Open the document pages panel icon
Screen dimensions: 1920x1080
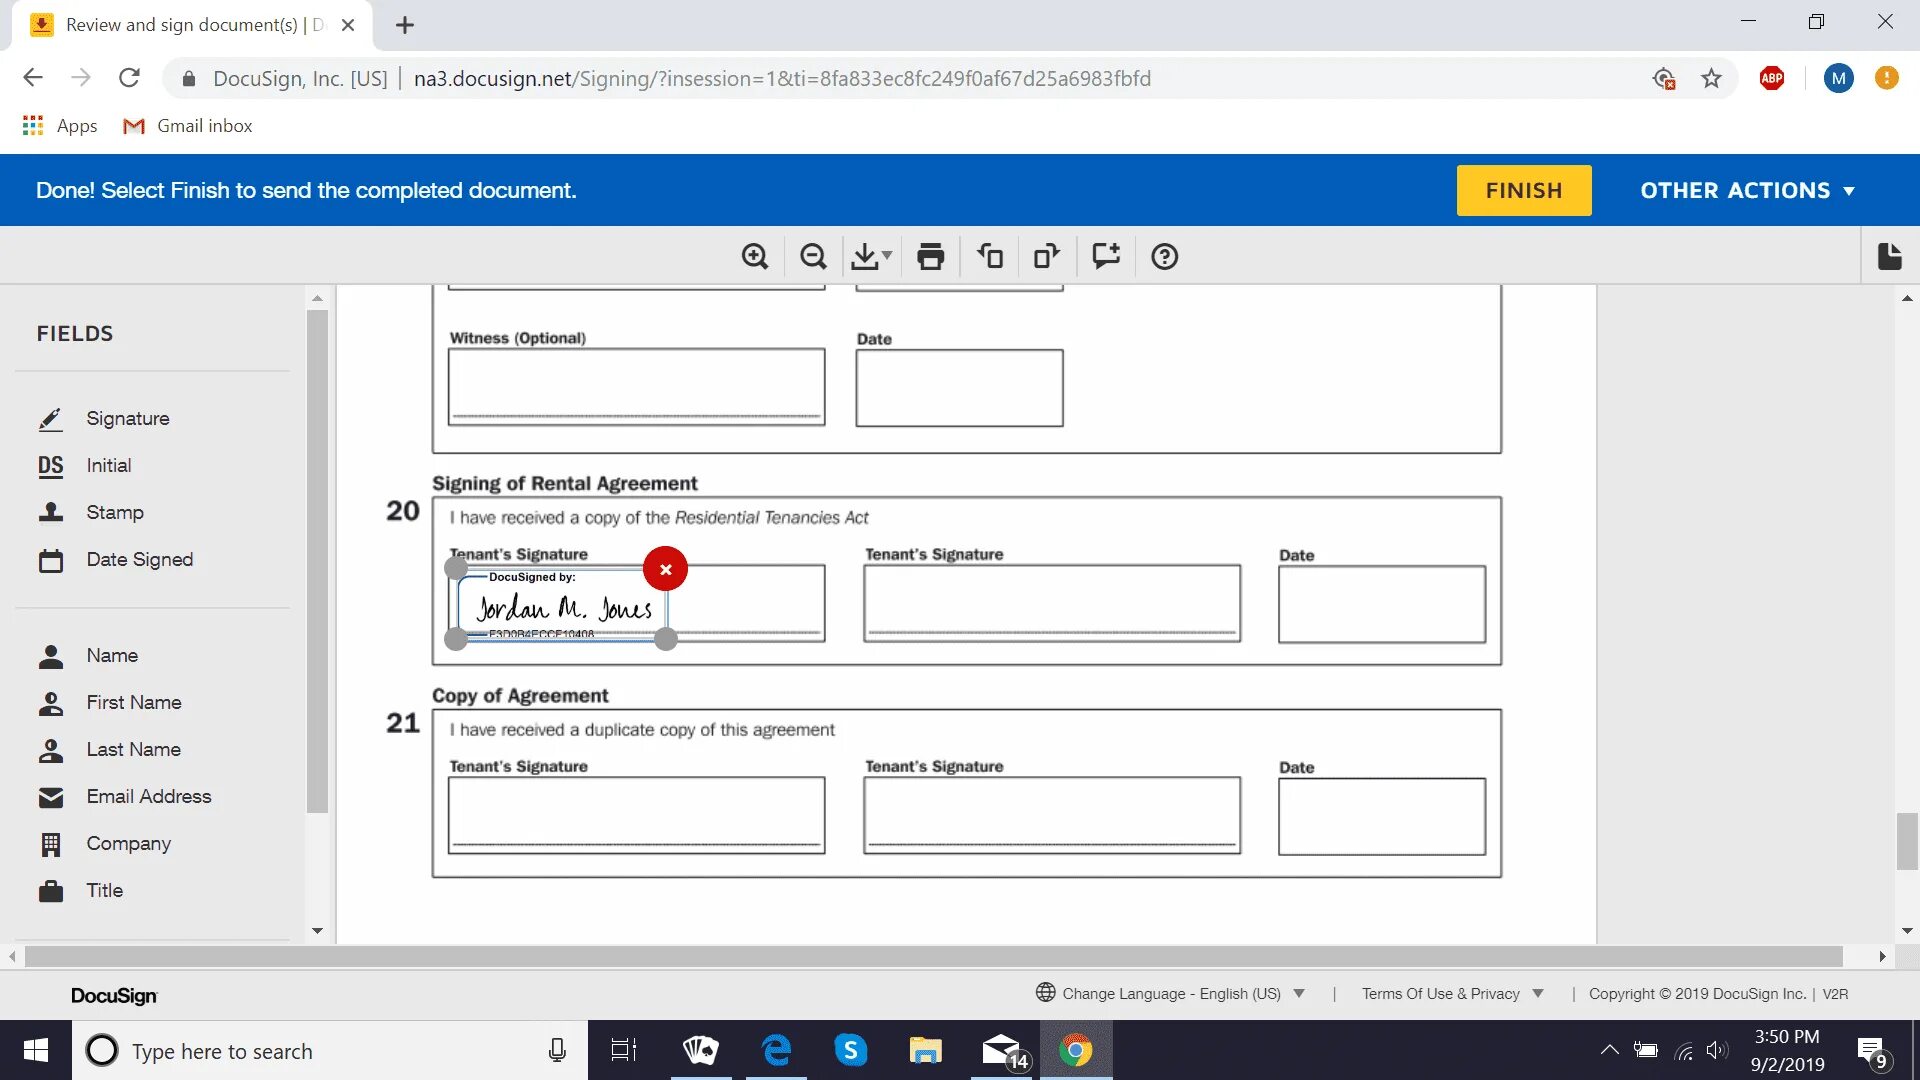point(1889,257)
